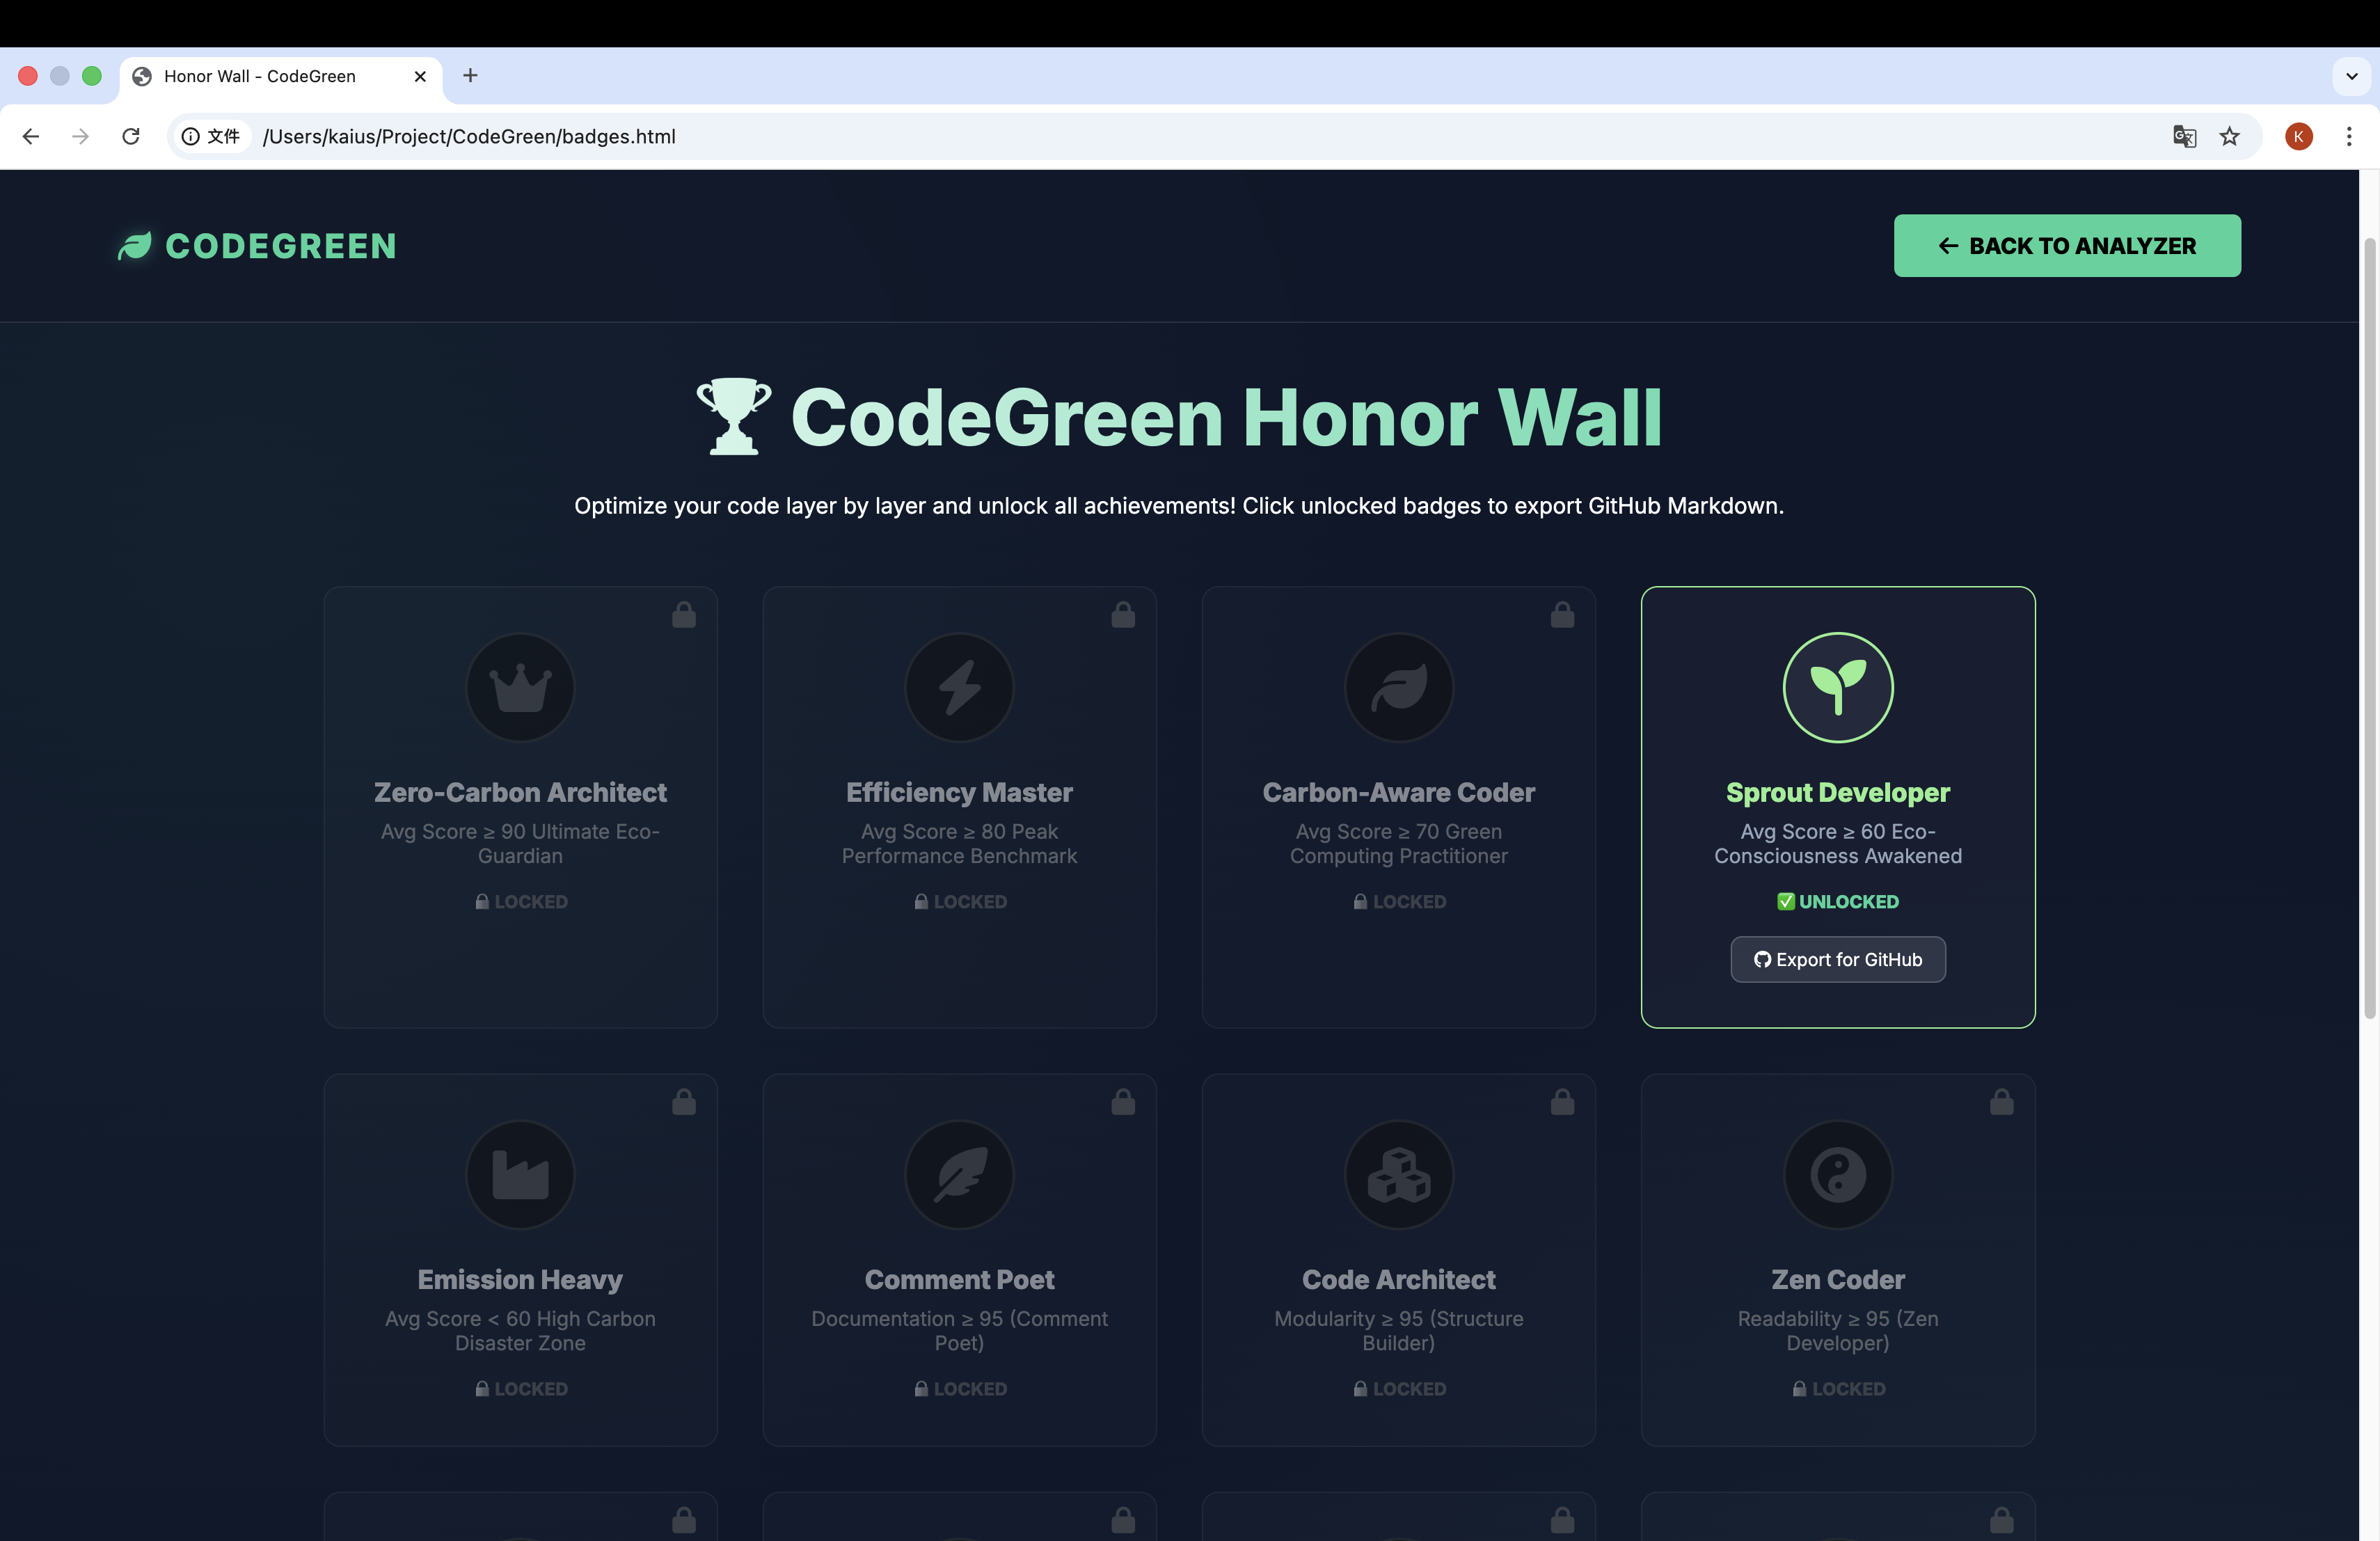Click the page vertical scrollbar
2380x1541 pixels.
[x=2369, y=630]
